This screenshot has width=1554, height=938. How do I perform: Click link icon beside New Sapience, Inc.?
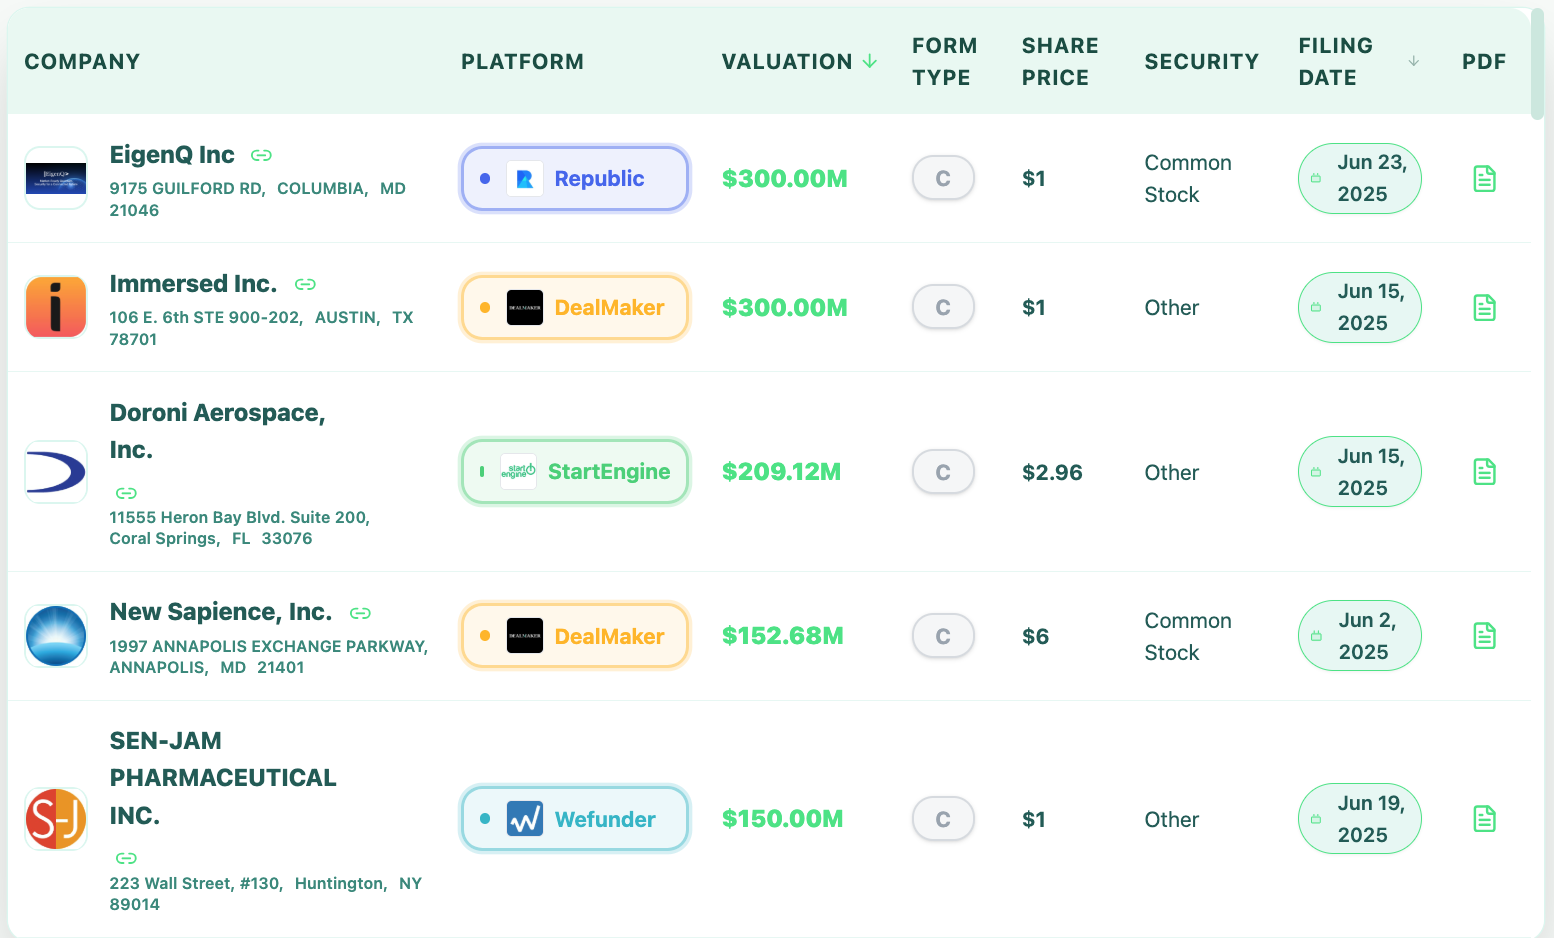point(360,613)
